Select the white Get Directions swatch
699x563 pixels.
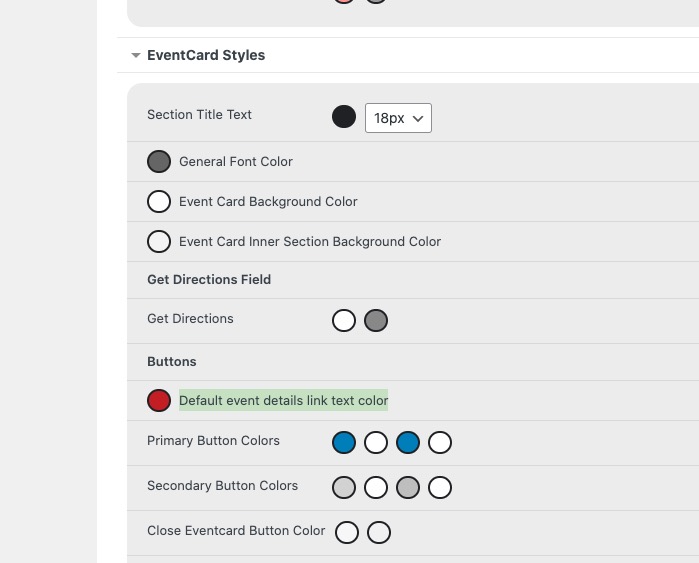point(344,321)
